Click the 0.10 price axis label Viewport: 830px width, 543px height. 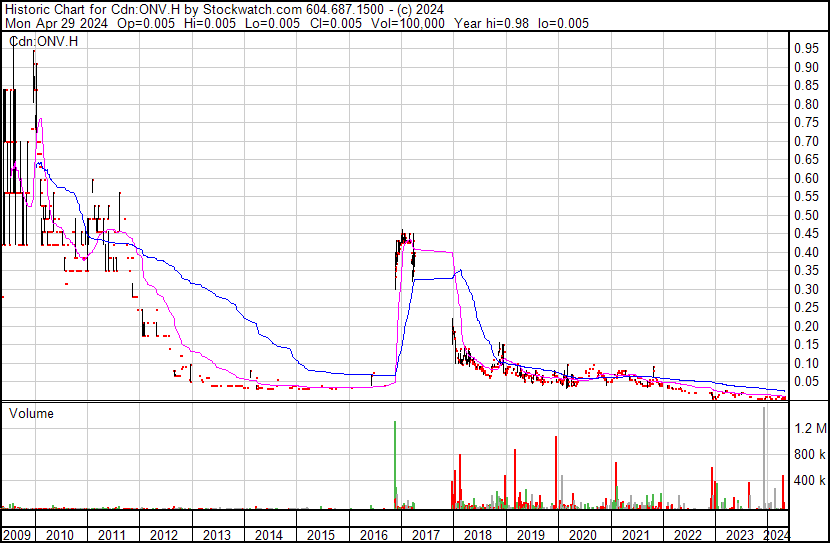[807, 364]
